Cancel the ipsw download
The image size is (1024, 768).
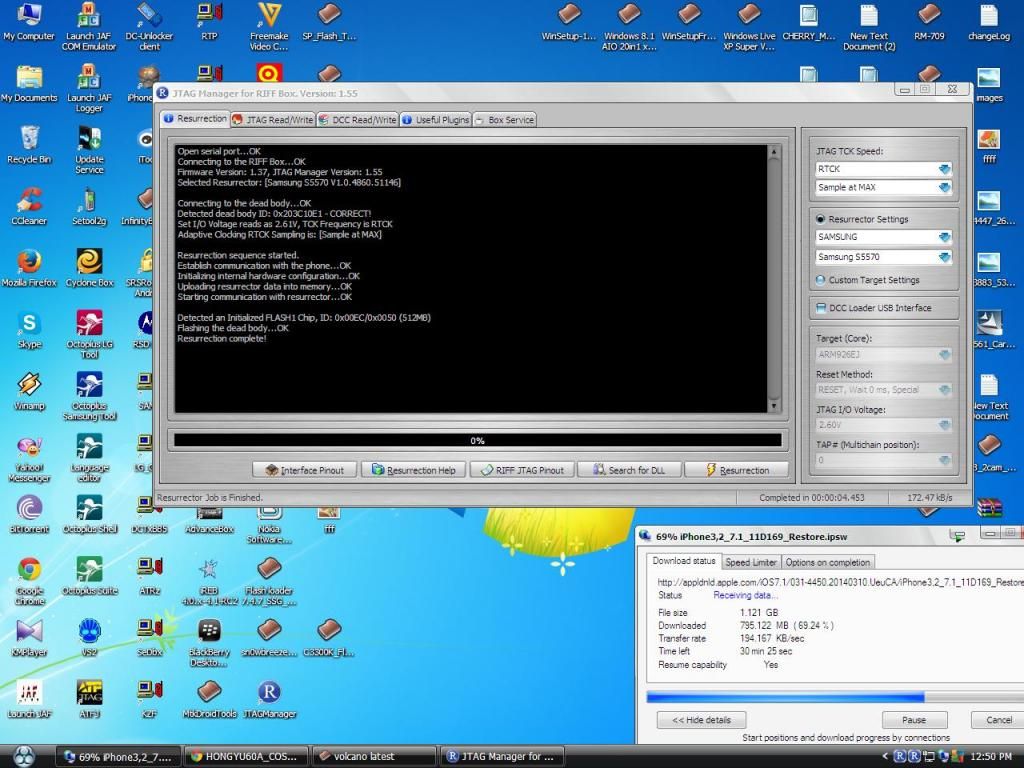pos(998,720)
